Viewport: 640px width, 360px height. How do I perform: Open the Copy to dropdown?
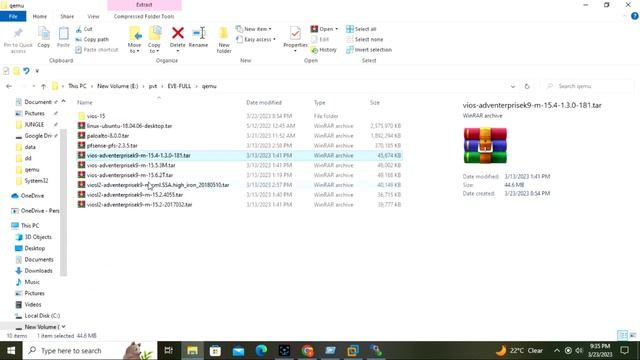click(x=154, y=40)
